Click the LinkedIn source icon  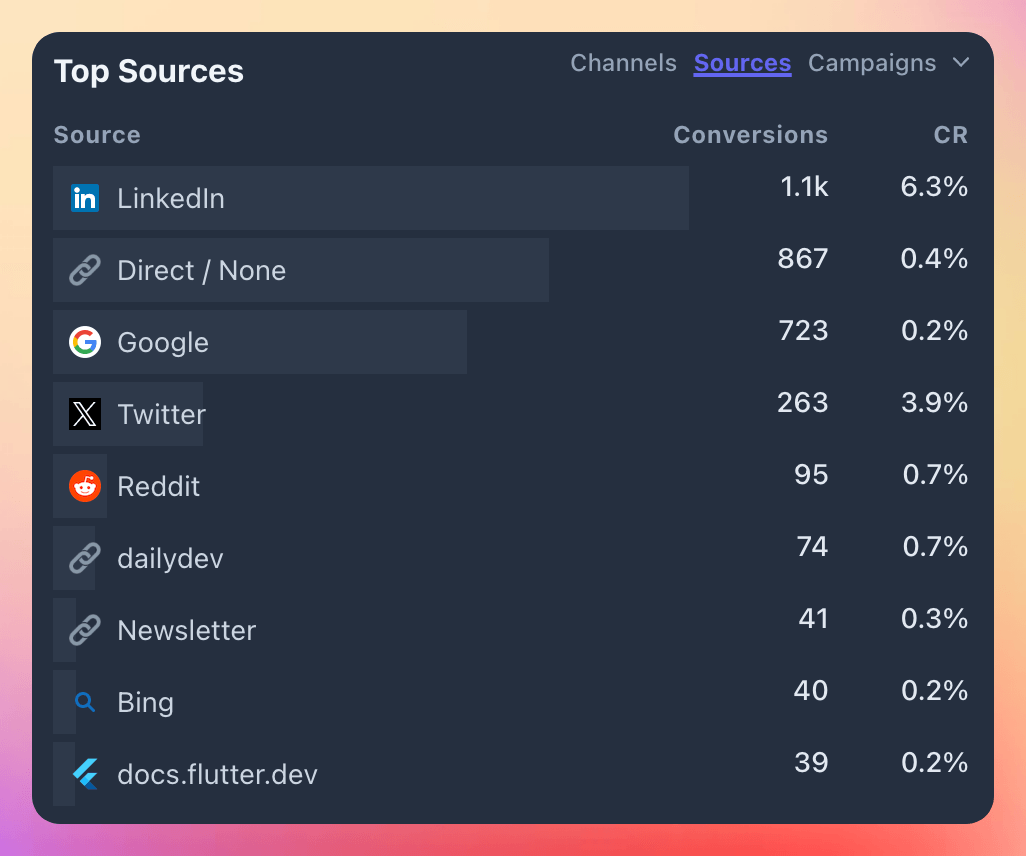pos(85,198)
